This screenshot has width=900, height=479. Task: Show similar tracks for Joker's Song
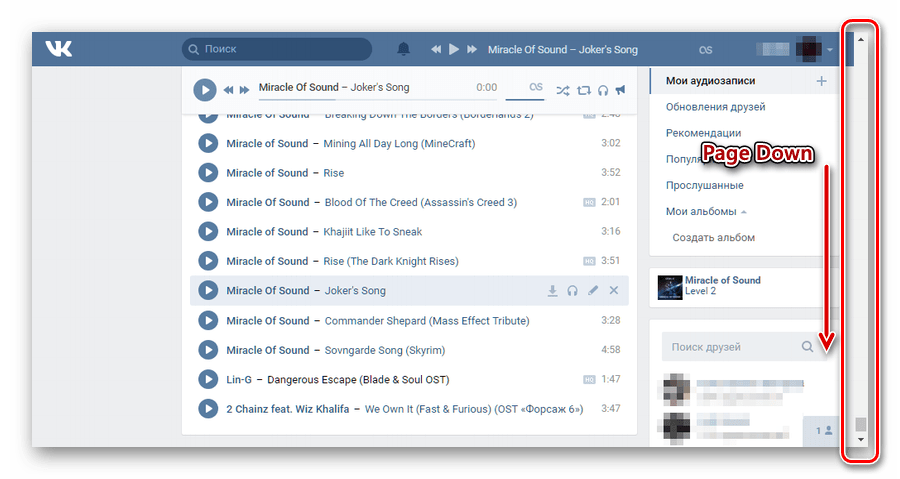[572, 291]
